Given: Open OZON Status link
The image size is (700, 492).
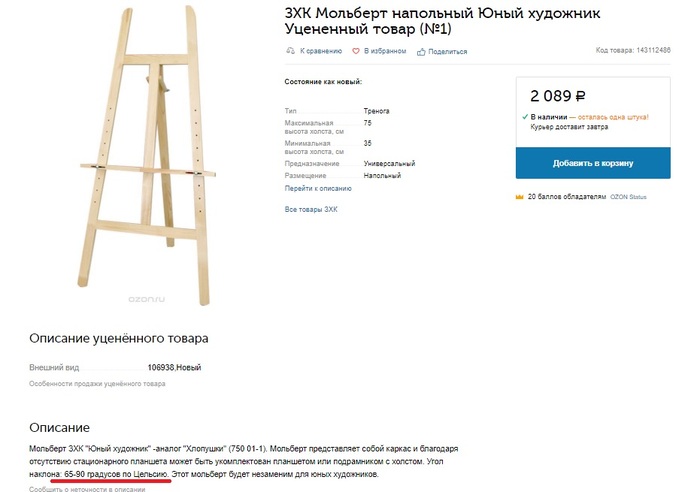Looking at the screenshot, I should point(628,197).
